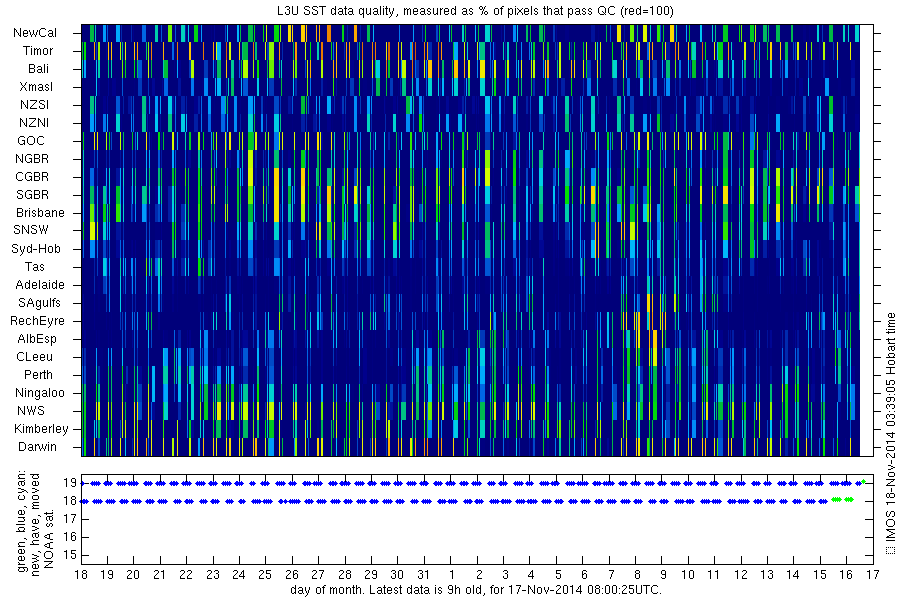The image size is (900, 600).
Task: Select the Darwin row label
Action: pos(37,447)
